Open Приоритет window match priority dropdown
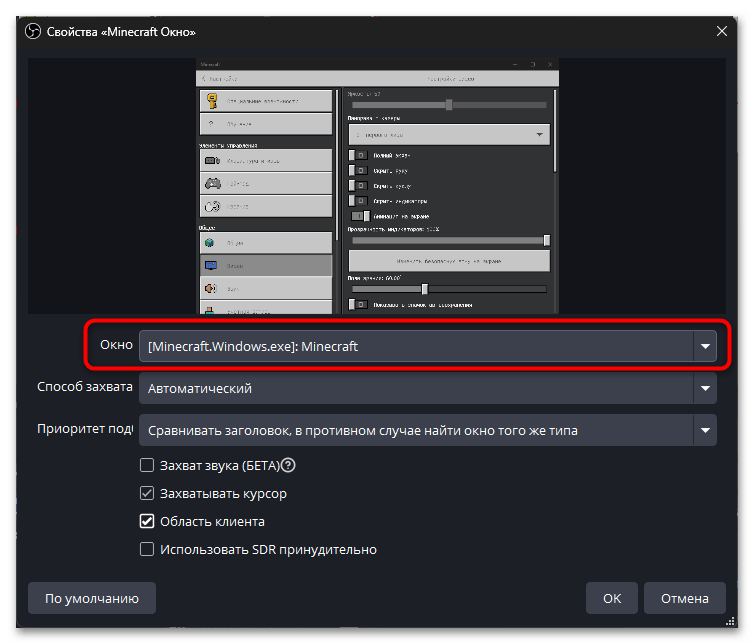Viewport: 754px width, 644px height. 427,430
